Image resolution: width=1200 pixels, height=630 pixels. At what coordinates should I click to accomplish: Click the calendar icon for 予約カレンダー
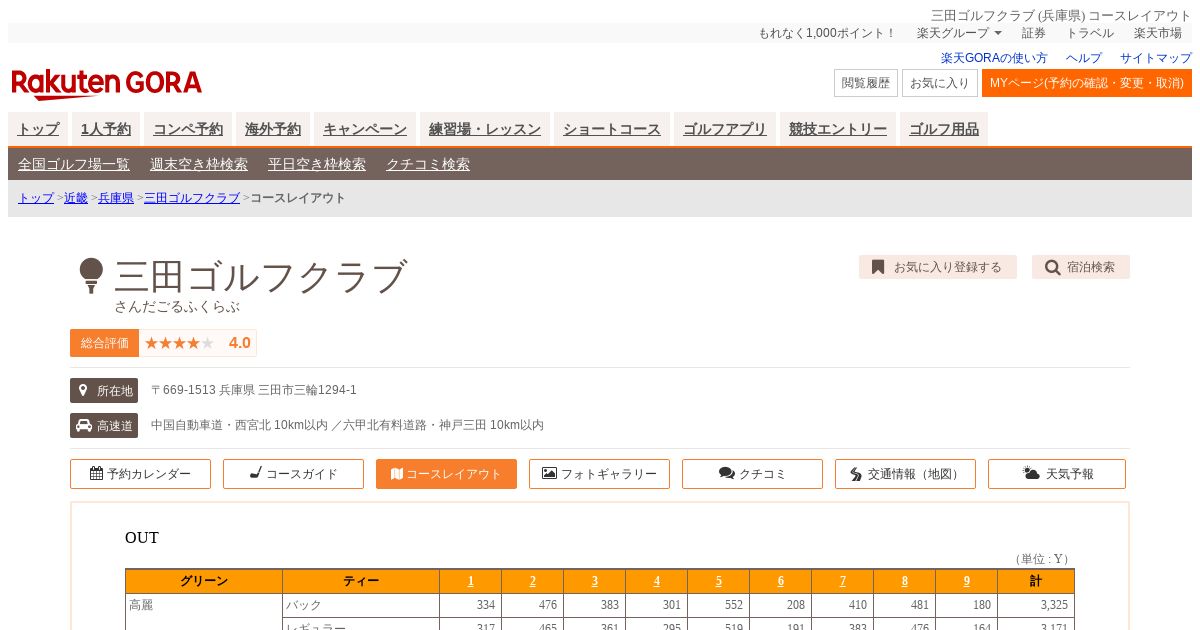[x=96, y=474]
